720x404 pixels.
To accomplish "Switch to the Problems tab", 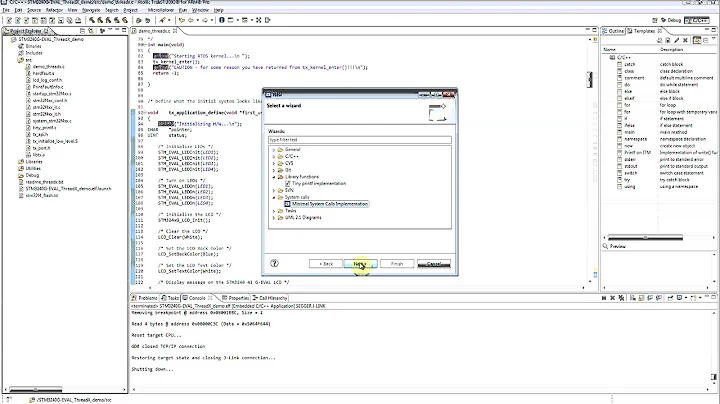I will (145, 298).
